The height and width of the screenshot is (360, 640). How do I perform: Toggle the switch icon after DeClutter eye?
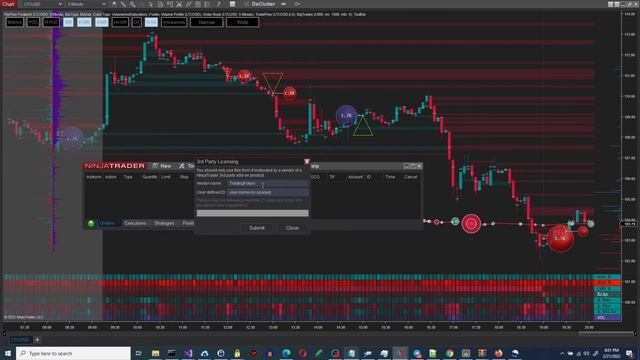[x=298, y=4]
